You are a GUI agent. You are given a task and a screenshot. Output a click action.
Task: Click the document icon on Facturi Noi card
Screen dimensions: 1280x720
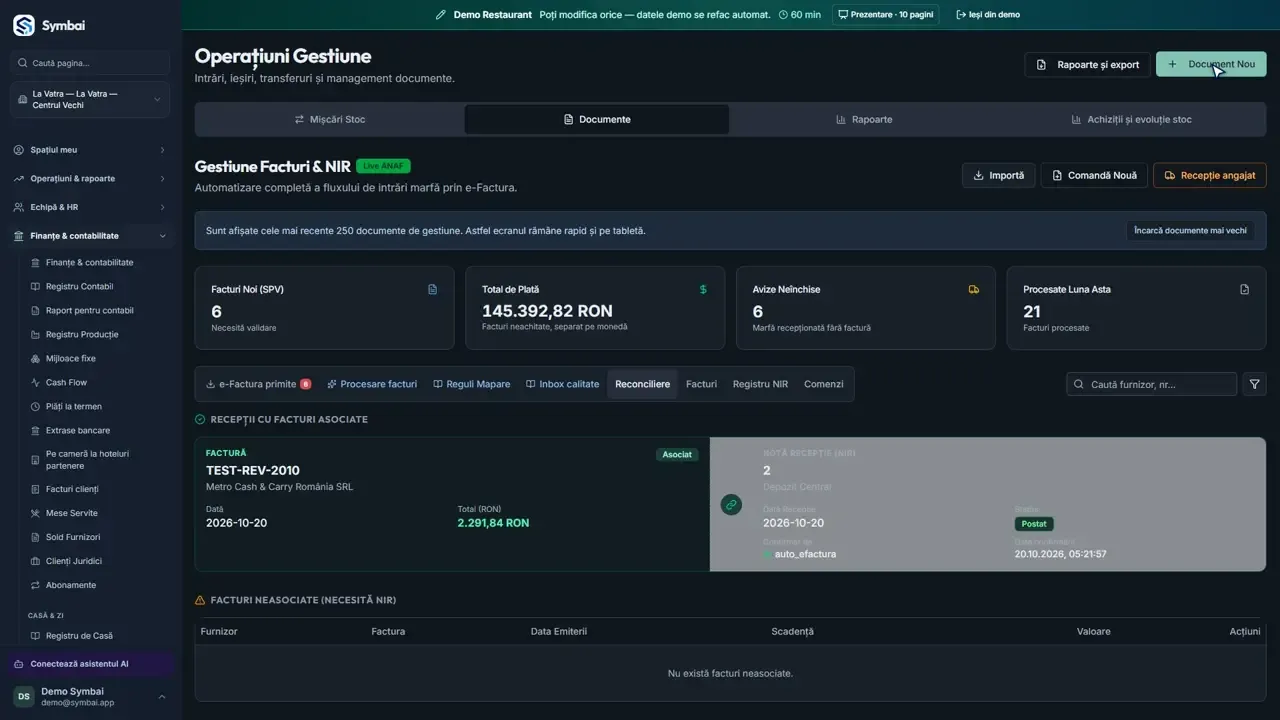[433, 289]
